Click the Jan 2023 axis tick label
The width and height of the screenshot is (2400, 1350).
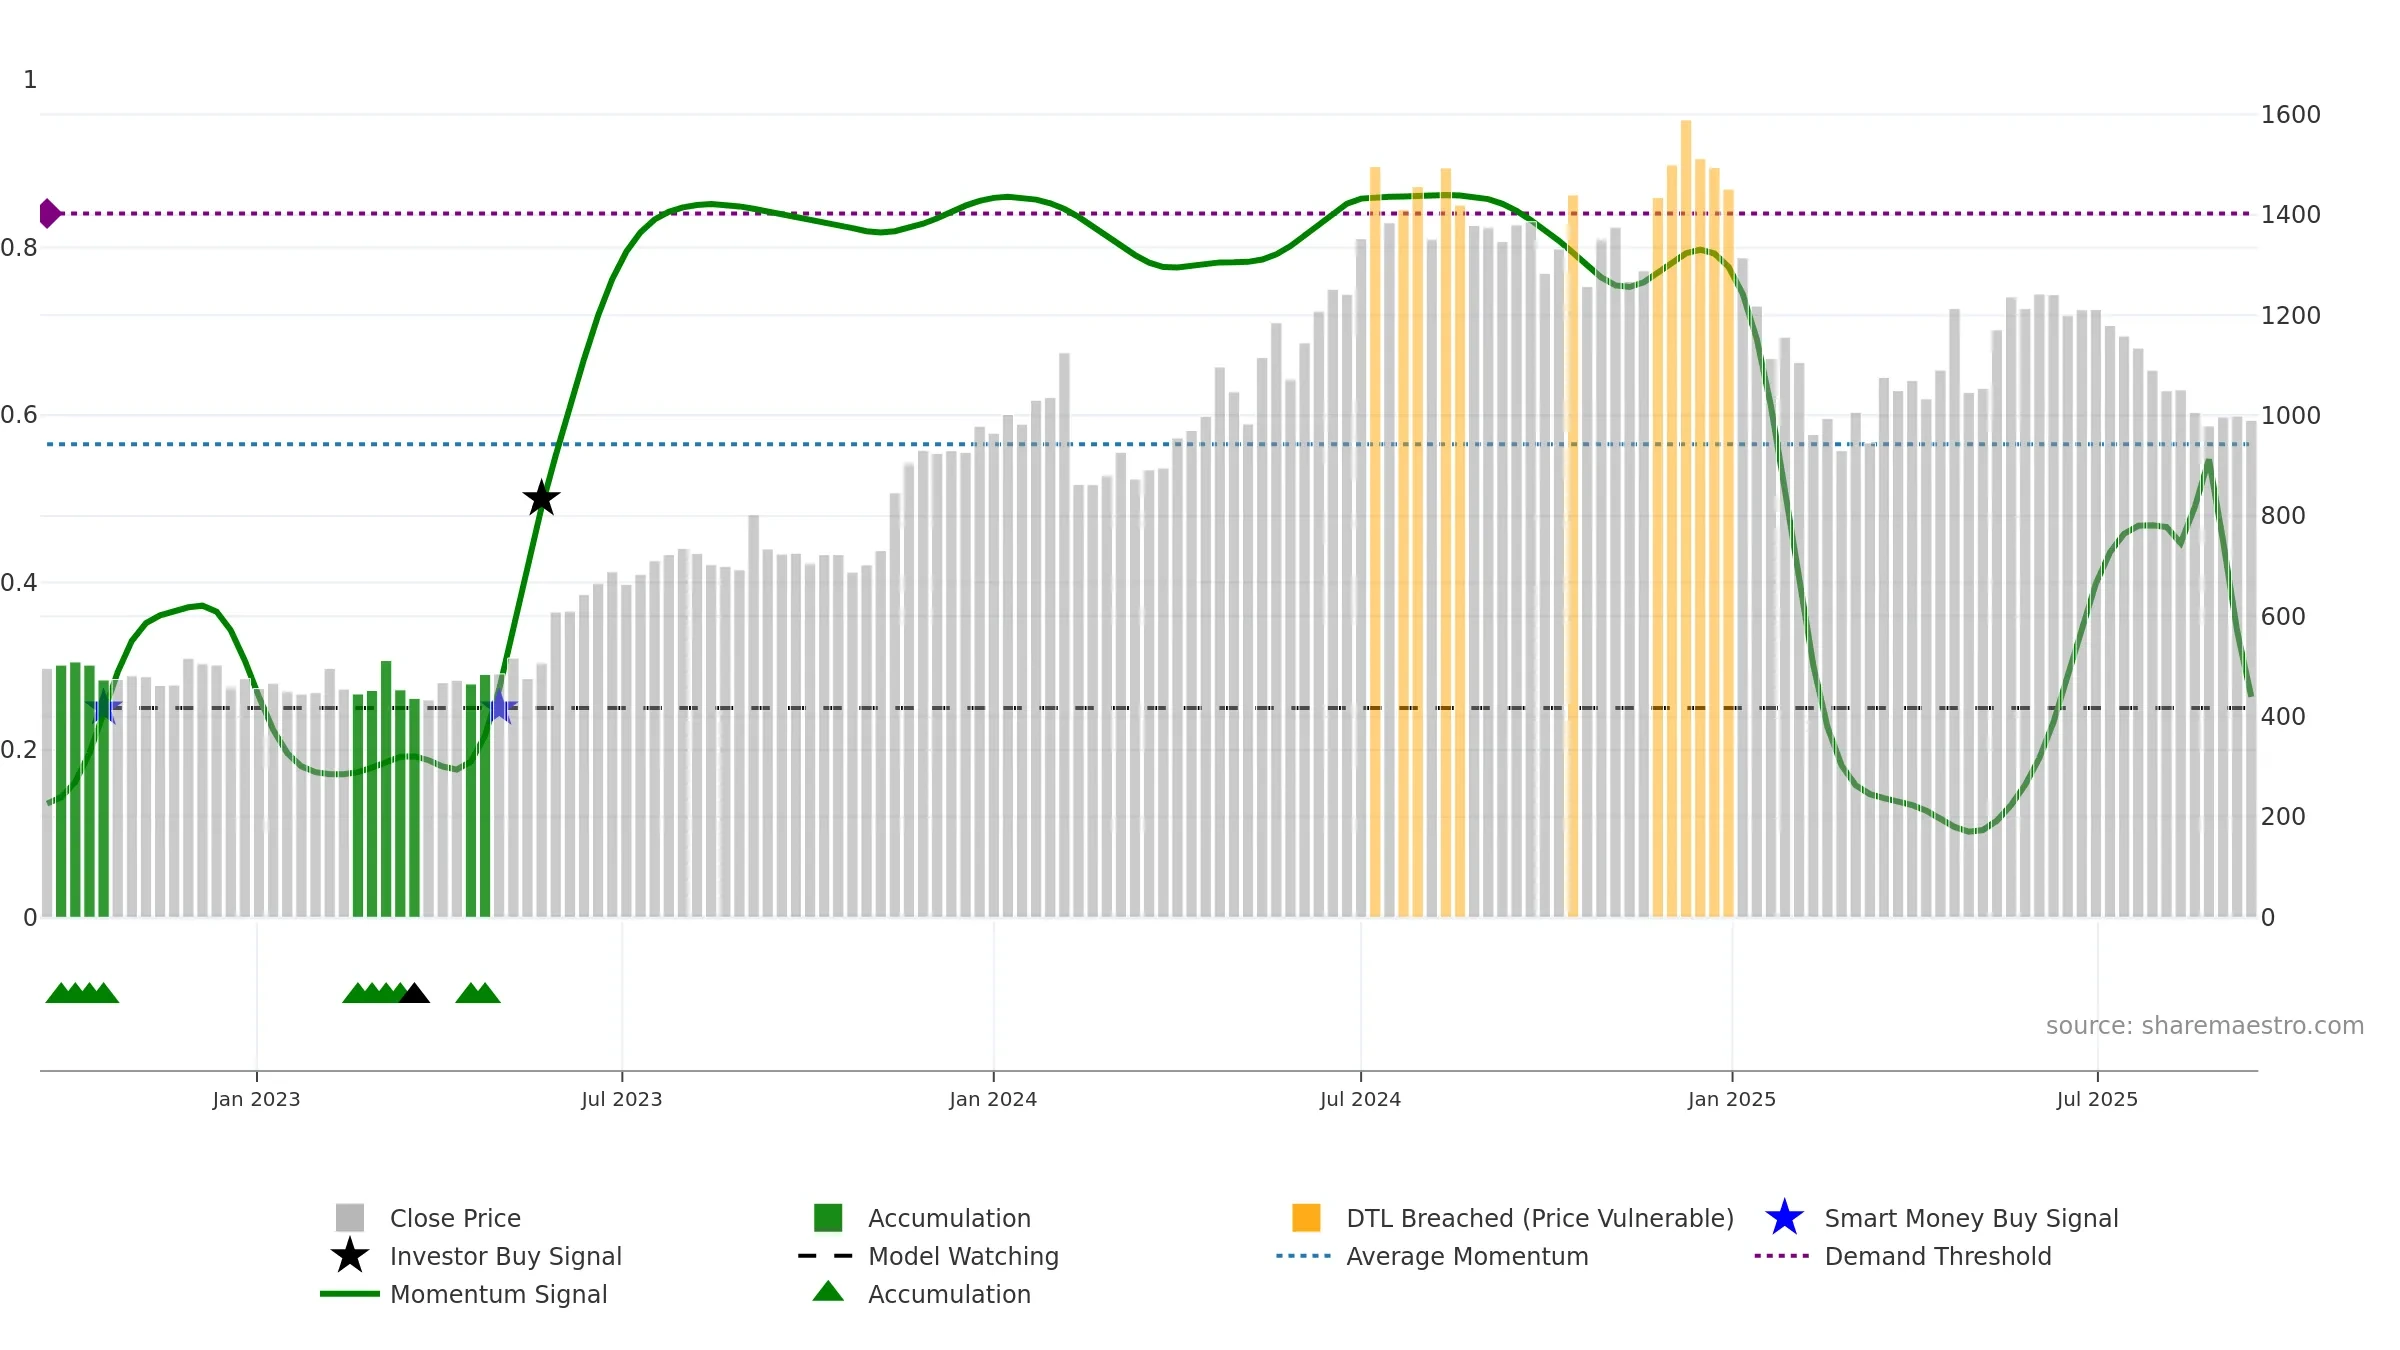(256, 1099)
